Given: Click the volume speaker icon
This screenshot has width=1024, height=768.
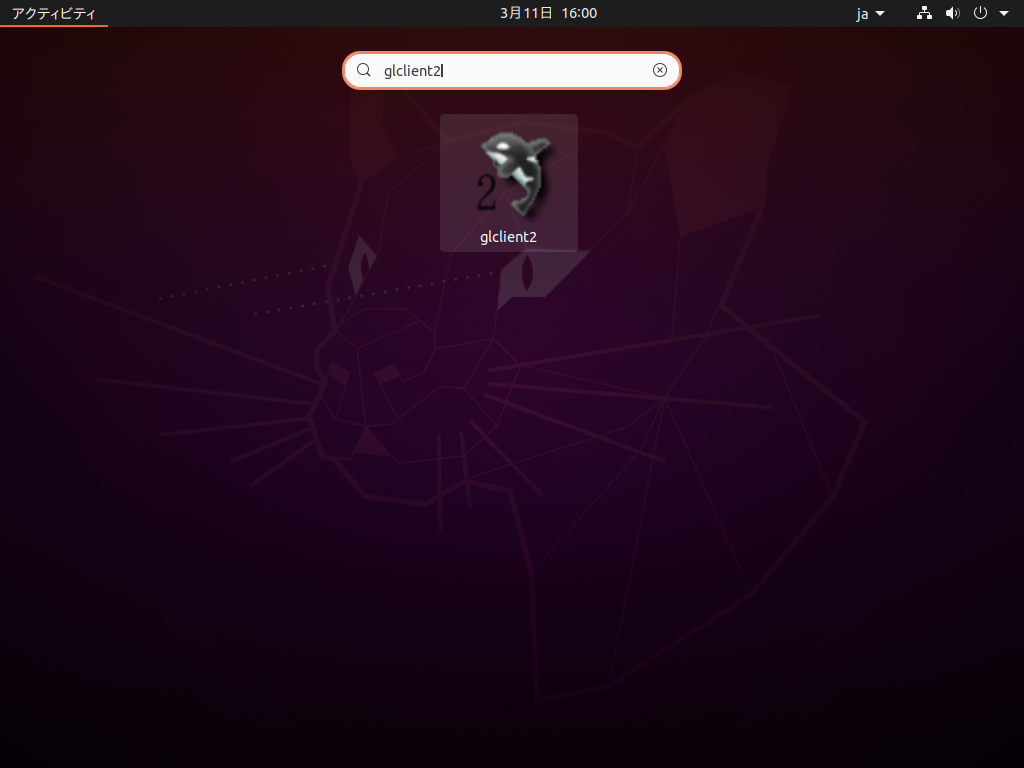Looking at the screenshot, I should pos(953,13).
